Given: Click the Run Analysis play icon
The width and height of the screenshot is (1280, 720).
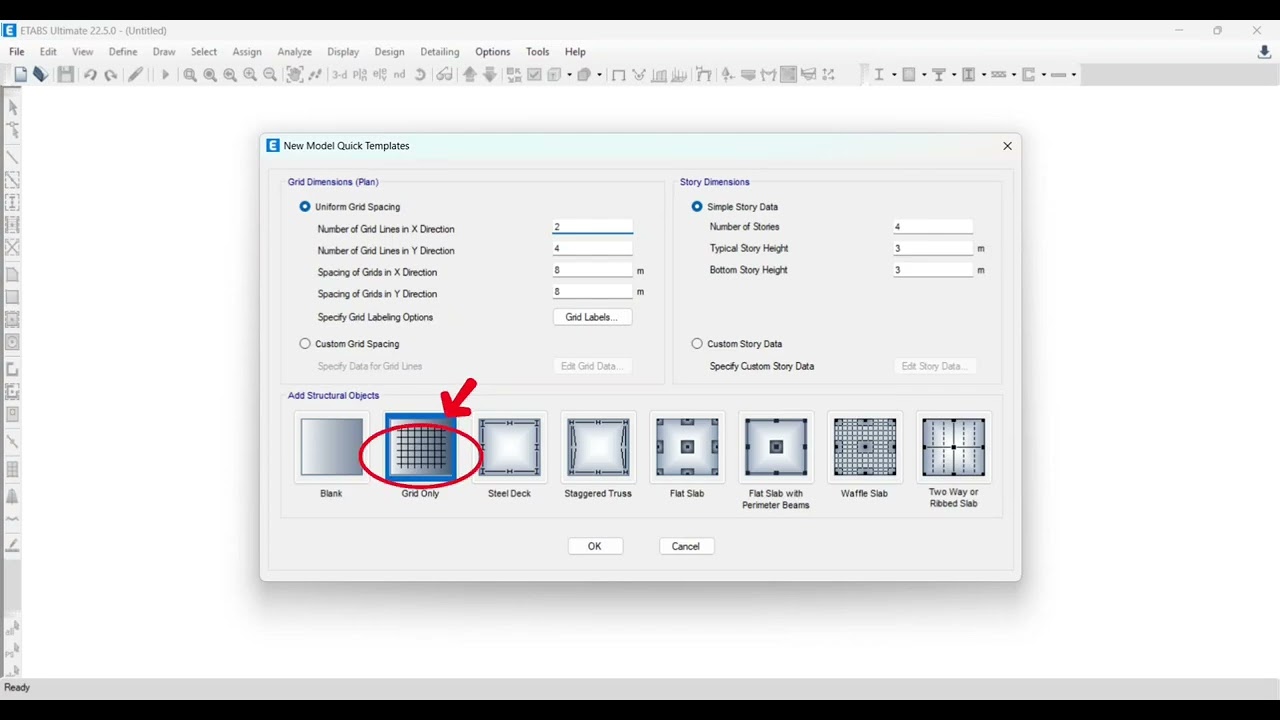Looking at the screenshot, I should click(x=165, y=75).
